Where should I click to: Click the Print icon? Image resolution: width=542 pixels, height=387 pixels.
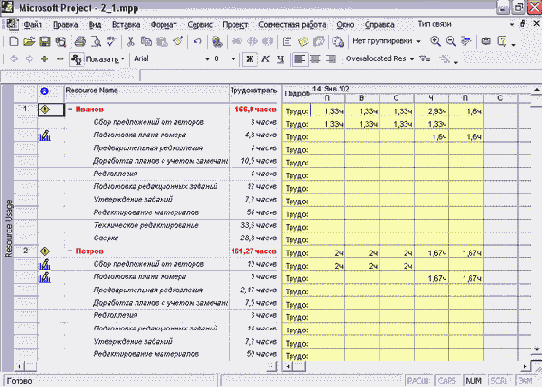click(x=80, y=42)
